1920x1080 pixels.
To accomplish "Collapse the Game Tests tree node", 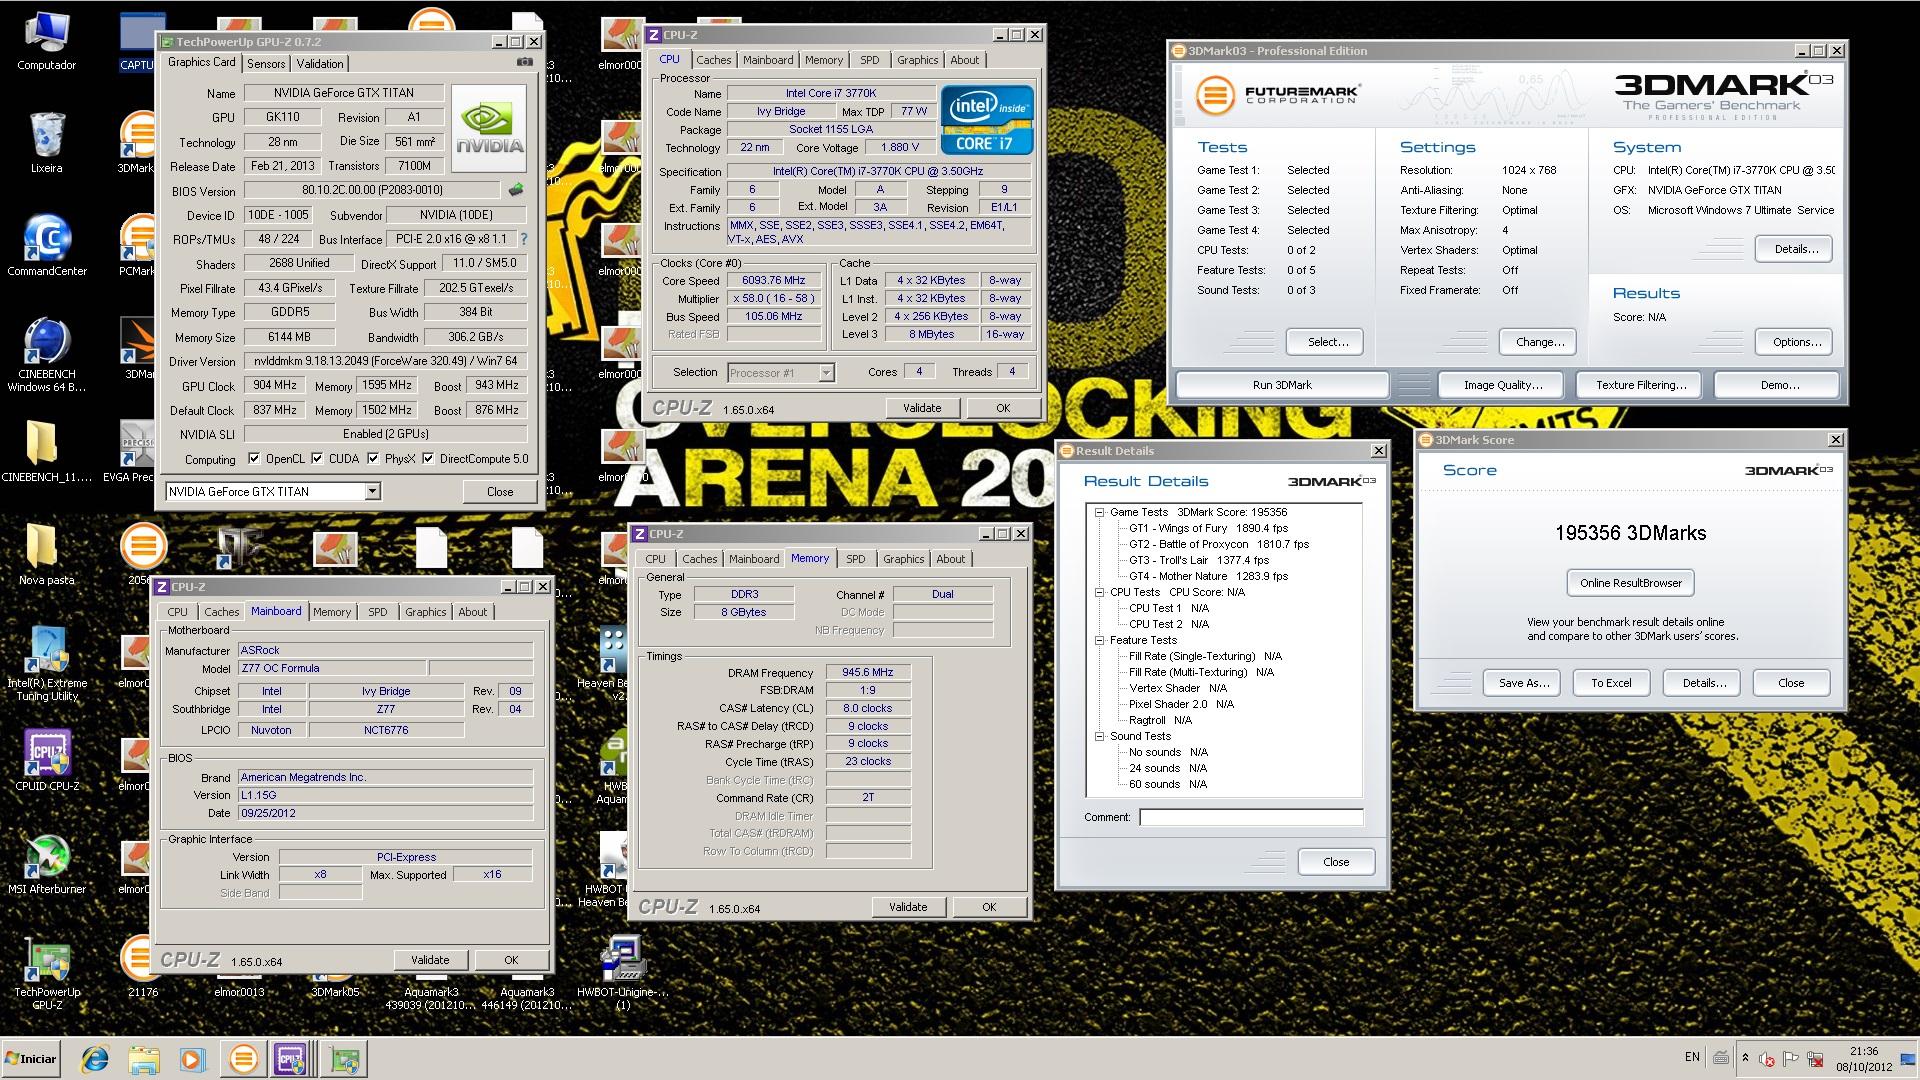I will click(1099, 512).
